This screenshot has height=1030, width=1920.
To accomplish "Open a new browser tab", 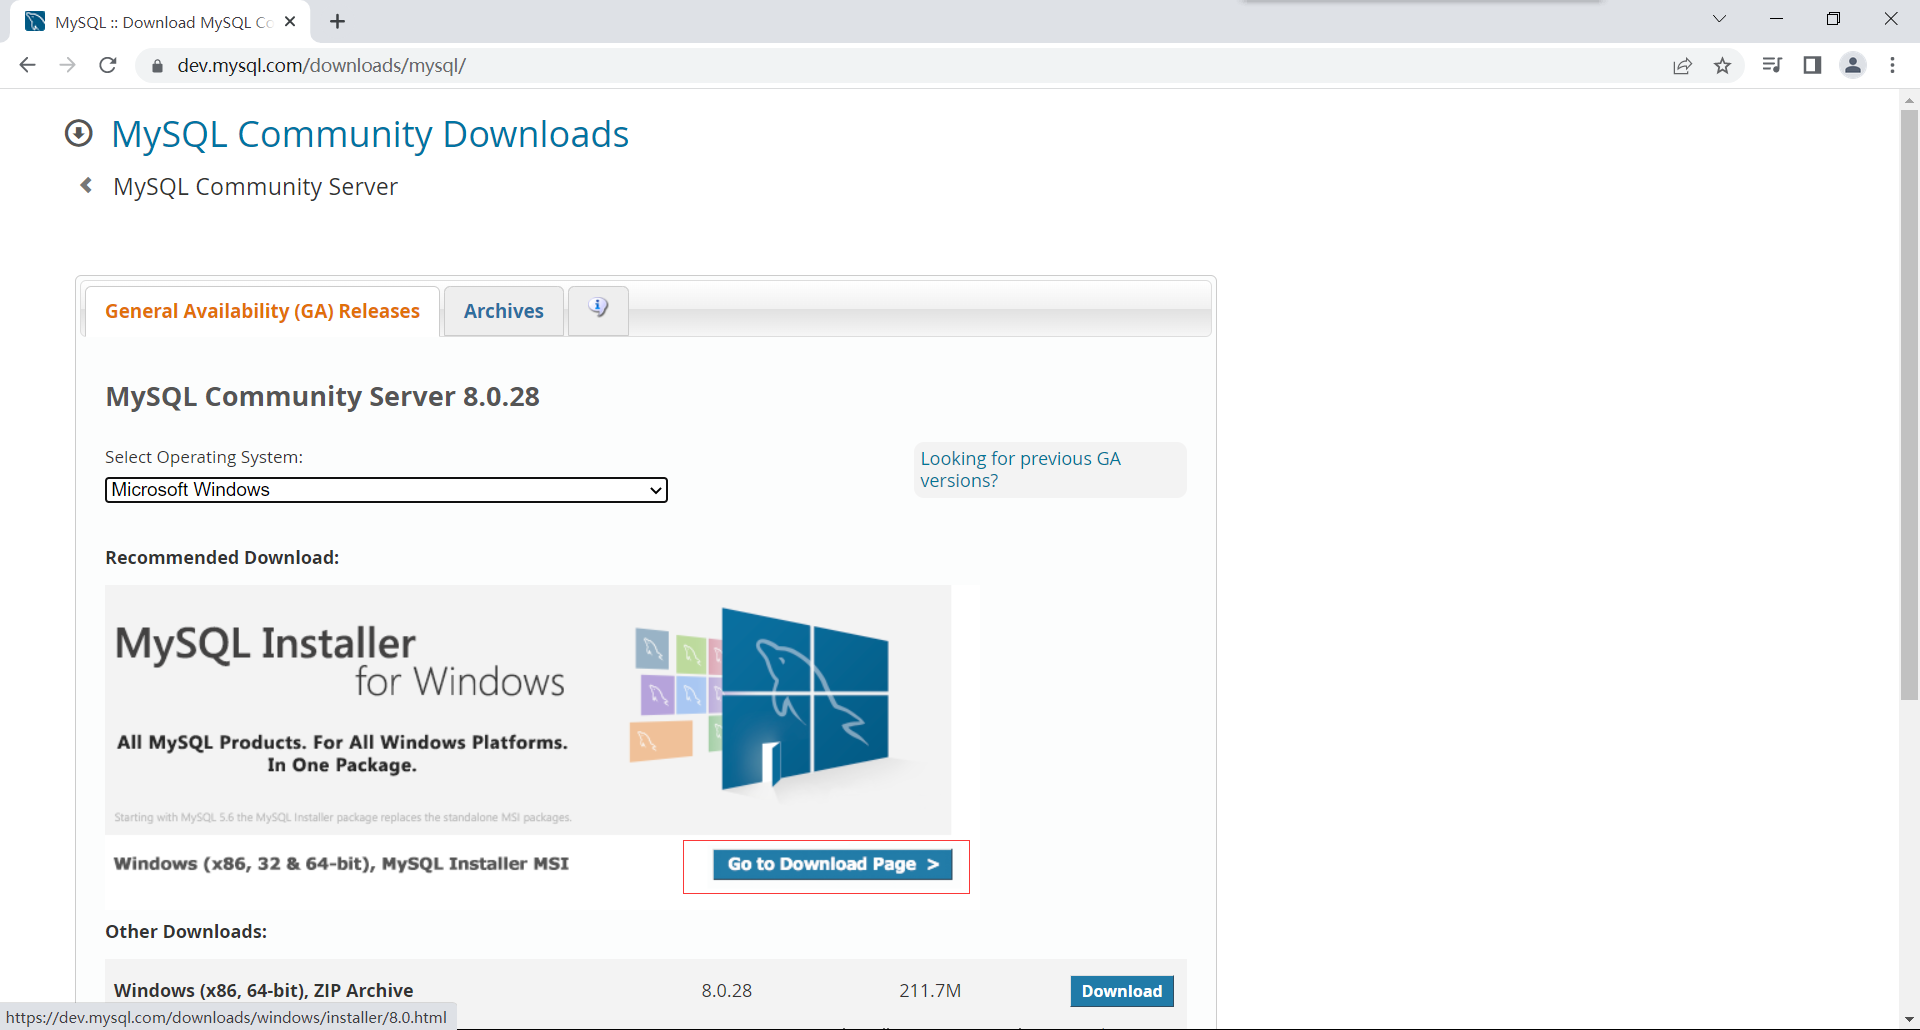I will coord(338,21).
